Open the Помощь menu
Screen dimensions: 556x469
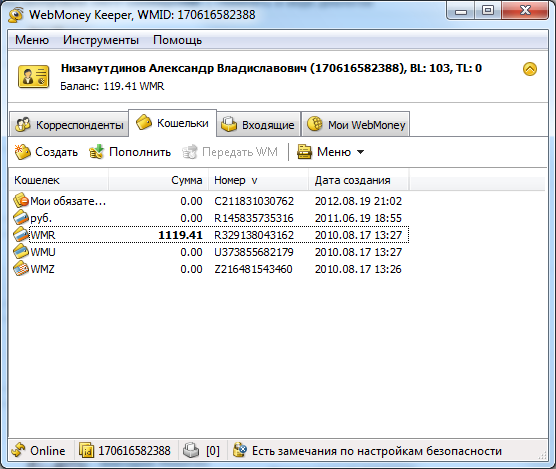pos(177,40)
